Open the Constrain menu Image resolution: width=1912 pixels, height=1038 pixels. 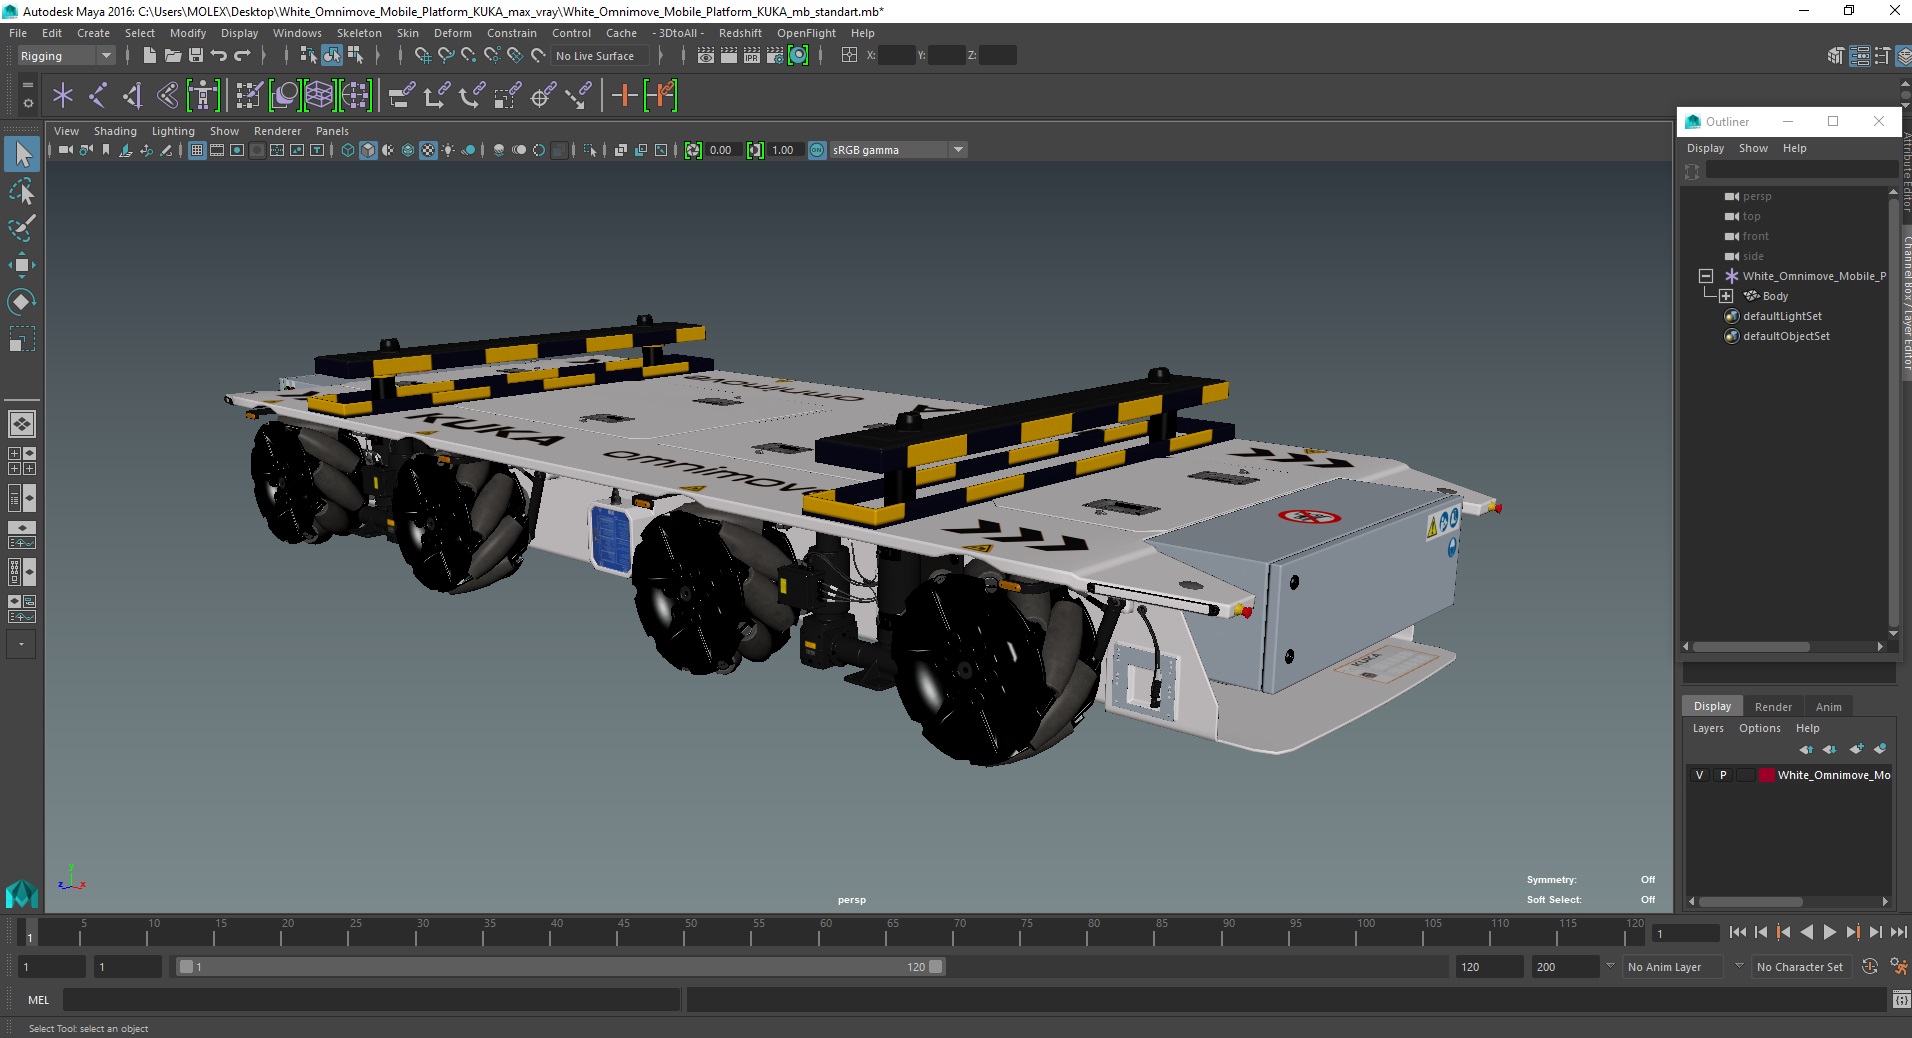pos(511,33)
